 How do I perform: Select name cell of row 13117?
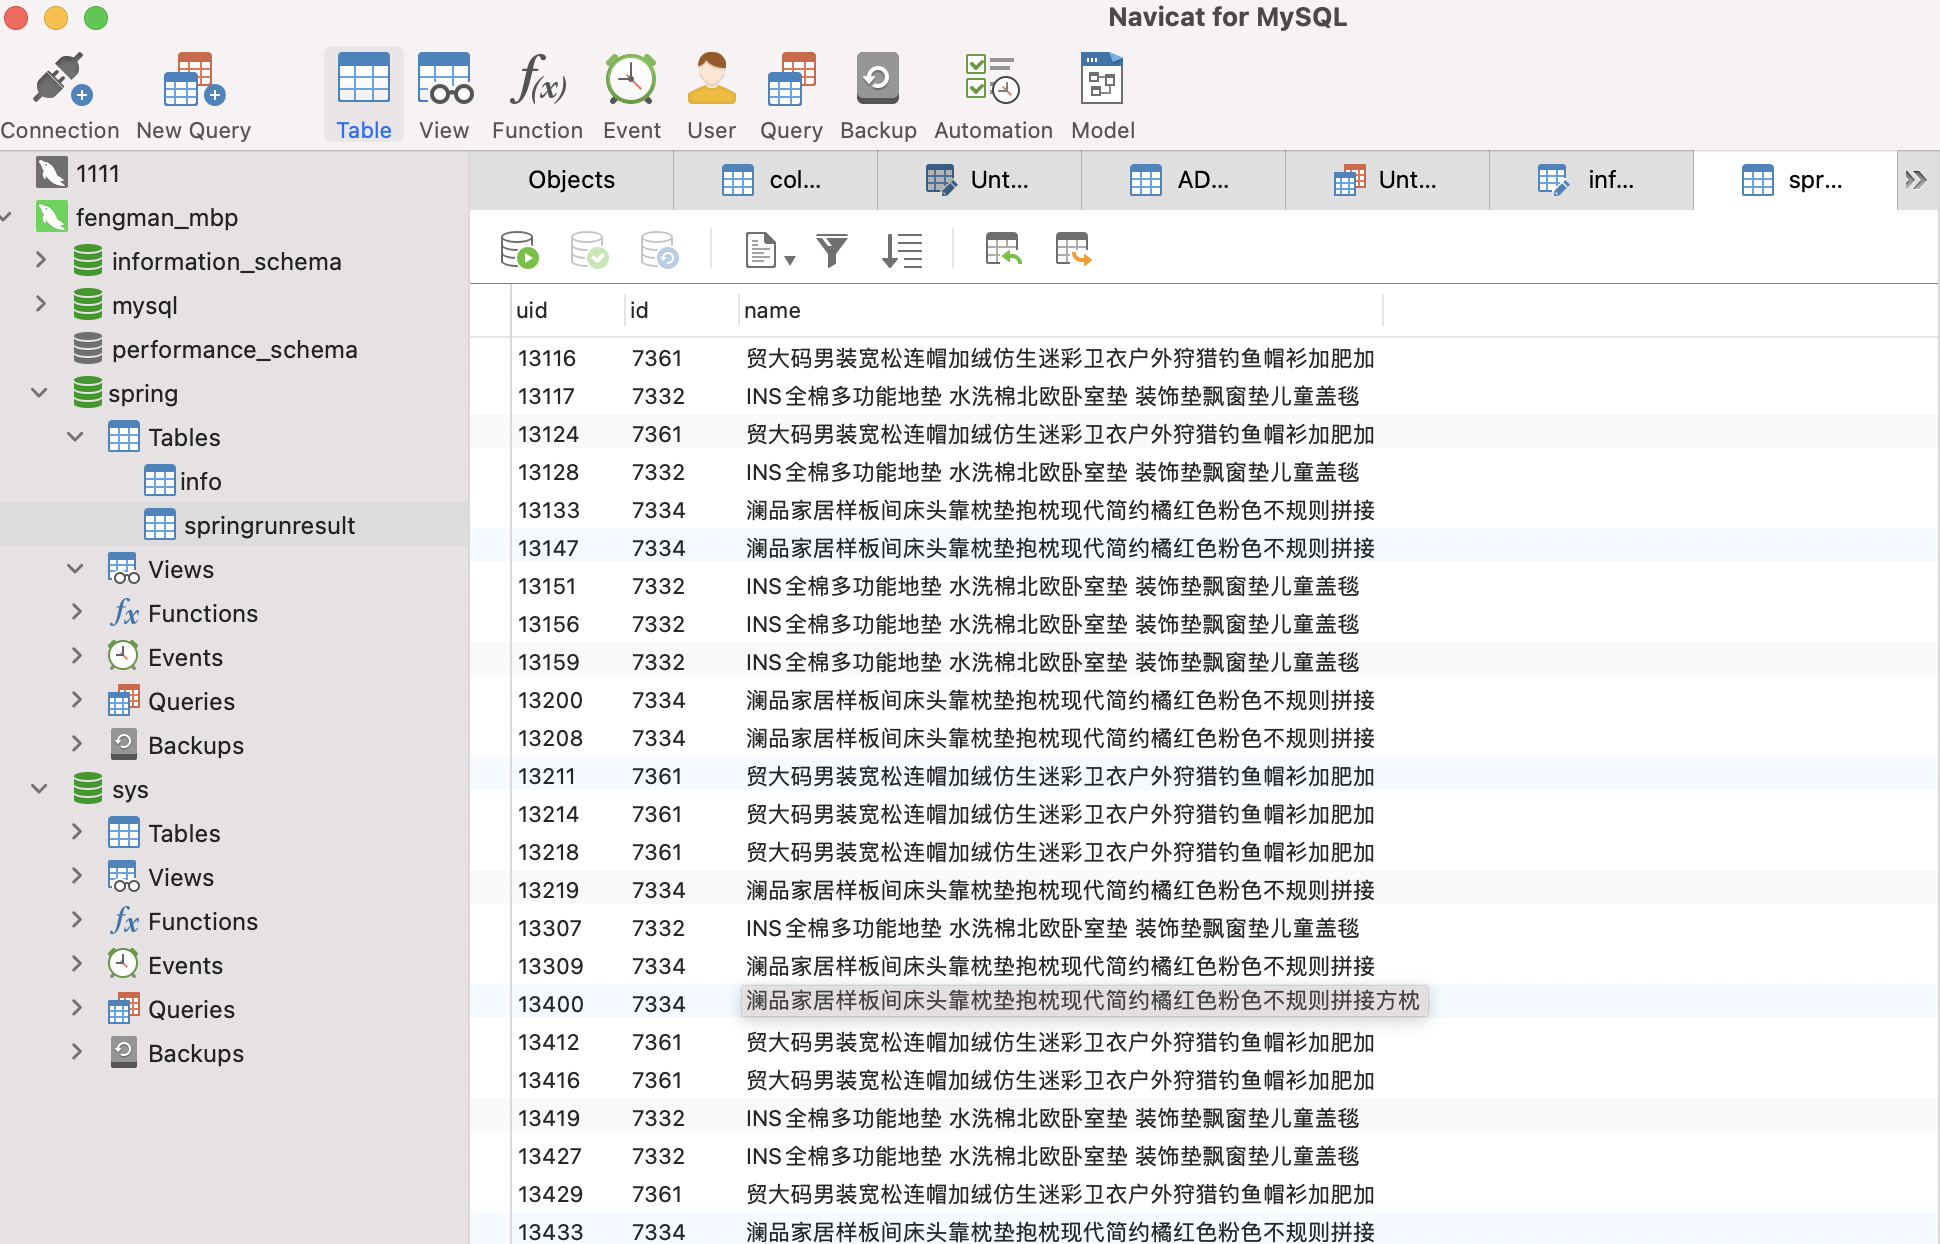pyautogui.click(x=1061, y=396)
